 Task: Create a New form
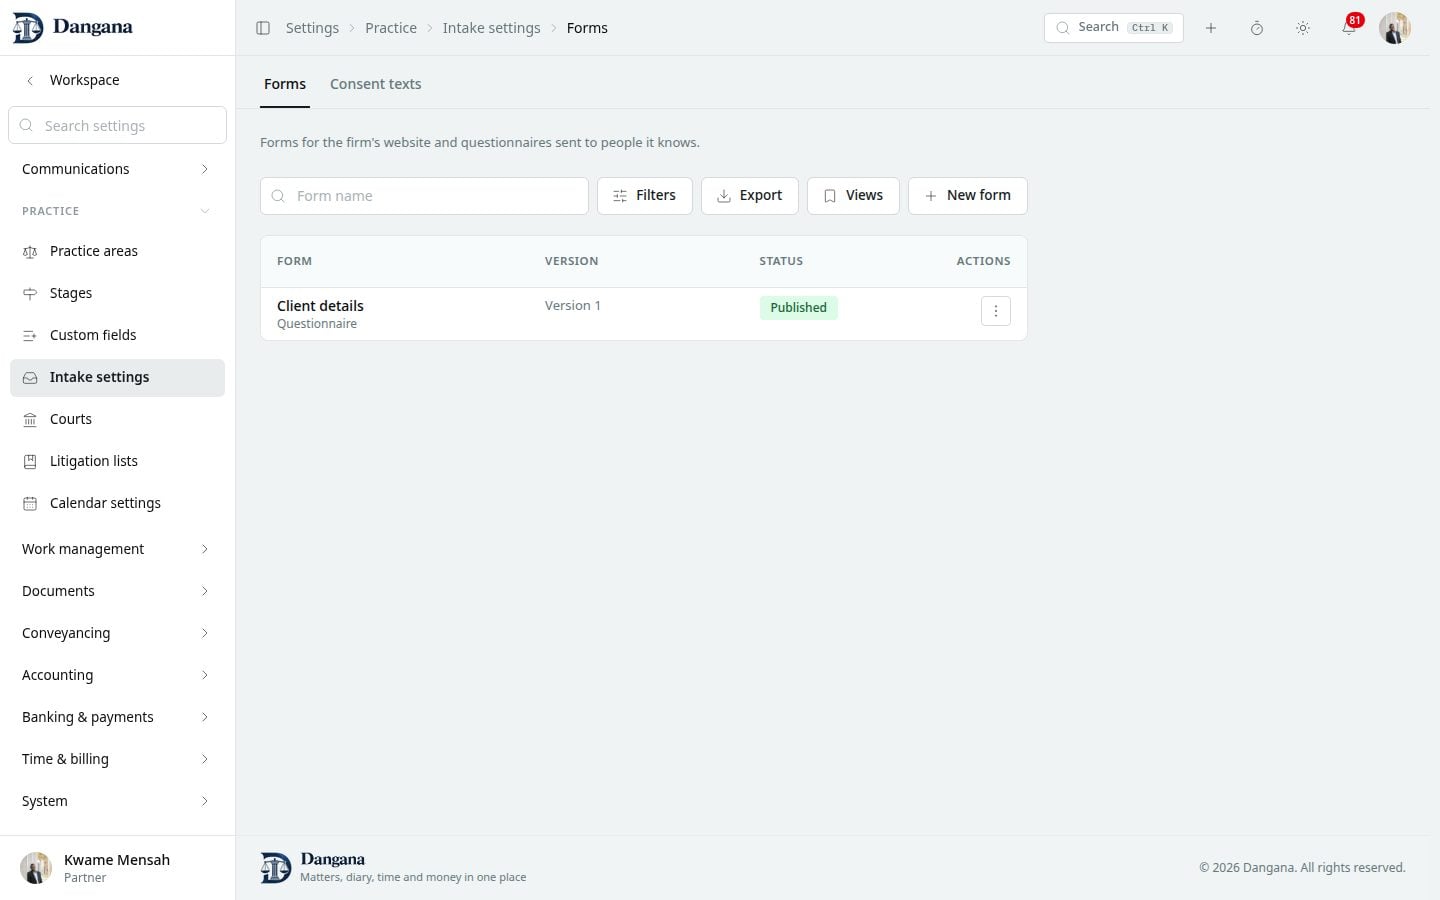[x=968, y=196]
